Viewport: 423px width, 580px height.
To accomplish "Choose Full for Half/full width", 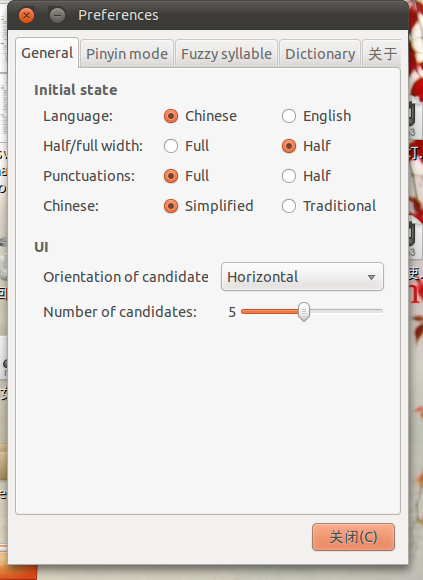I will (x=171, y=146).
